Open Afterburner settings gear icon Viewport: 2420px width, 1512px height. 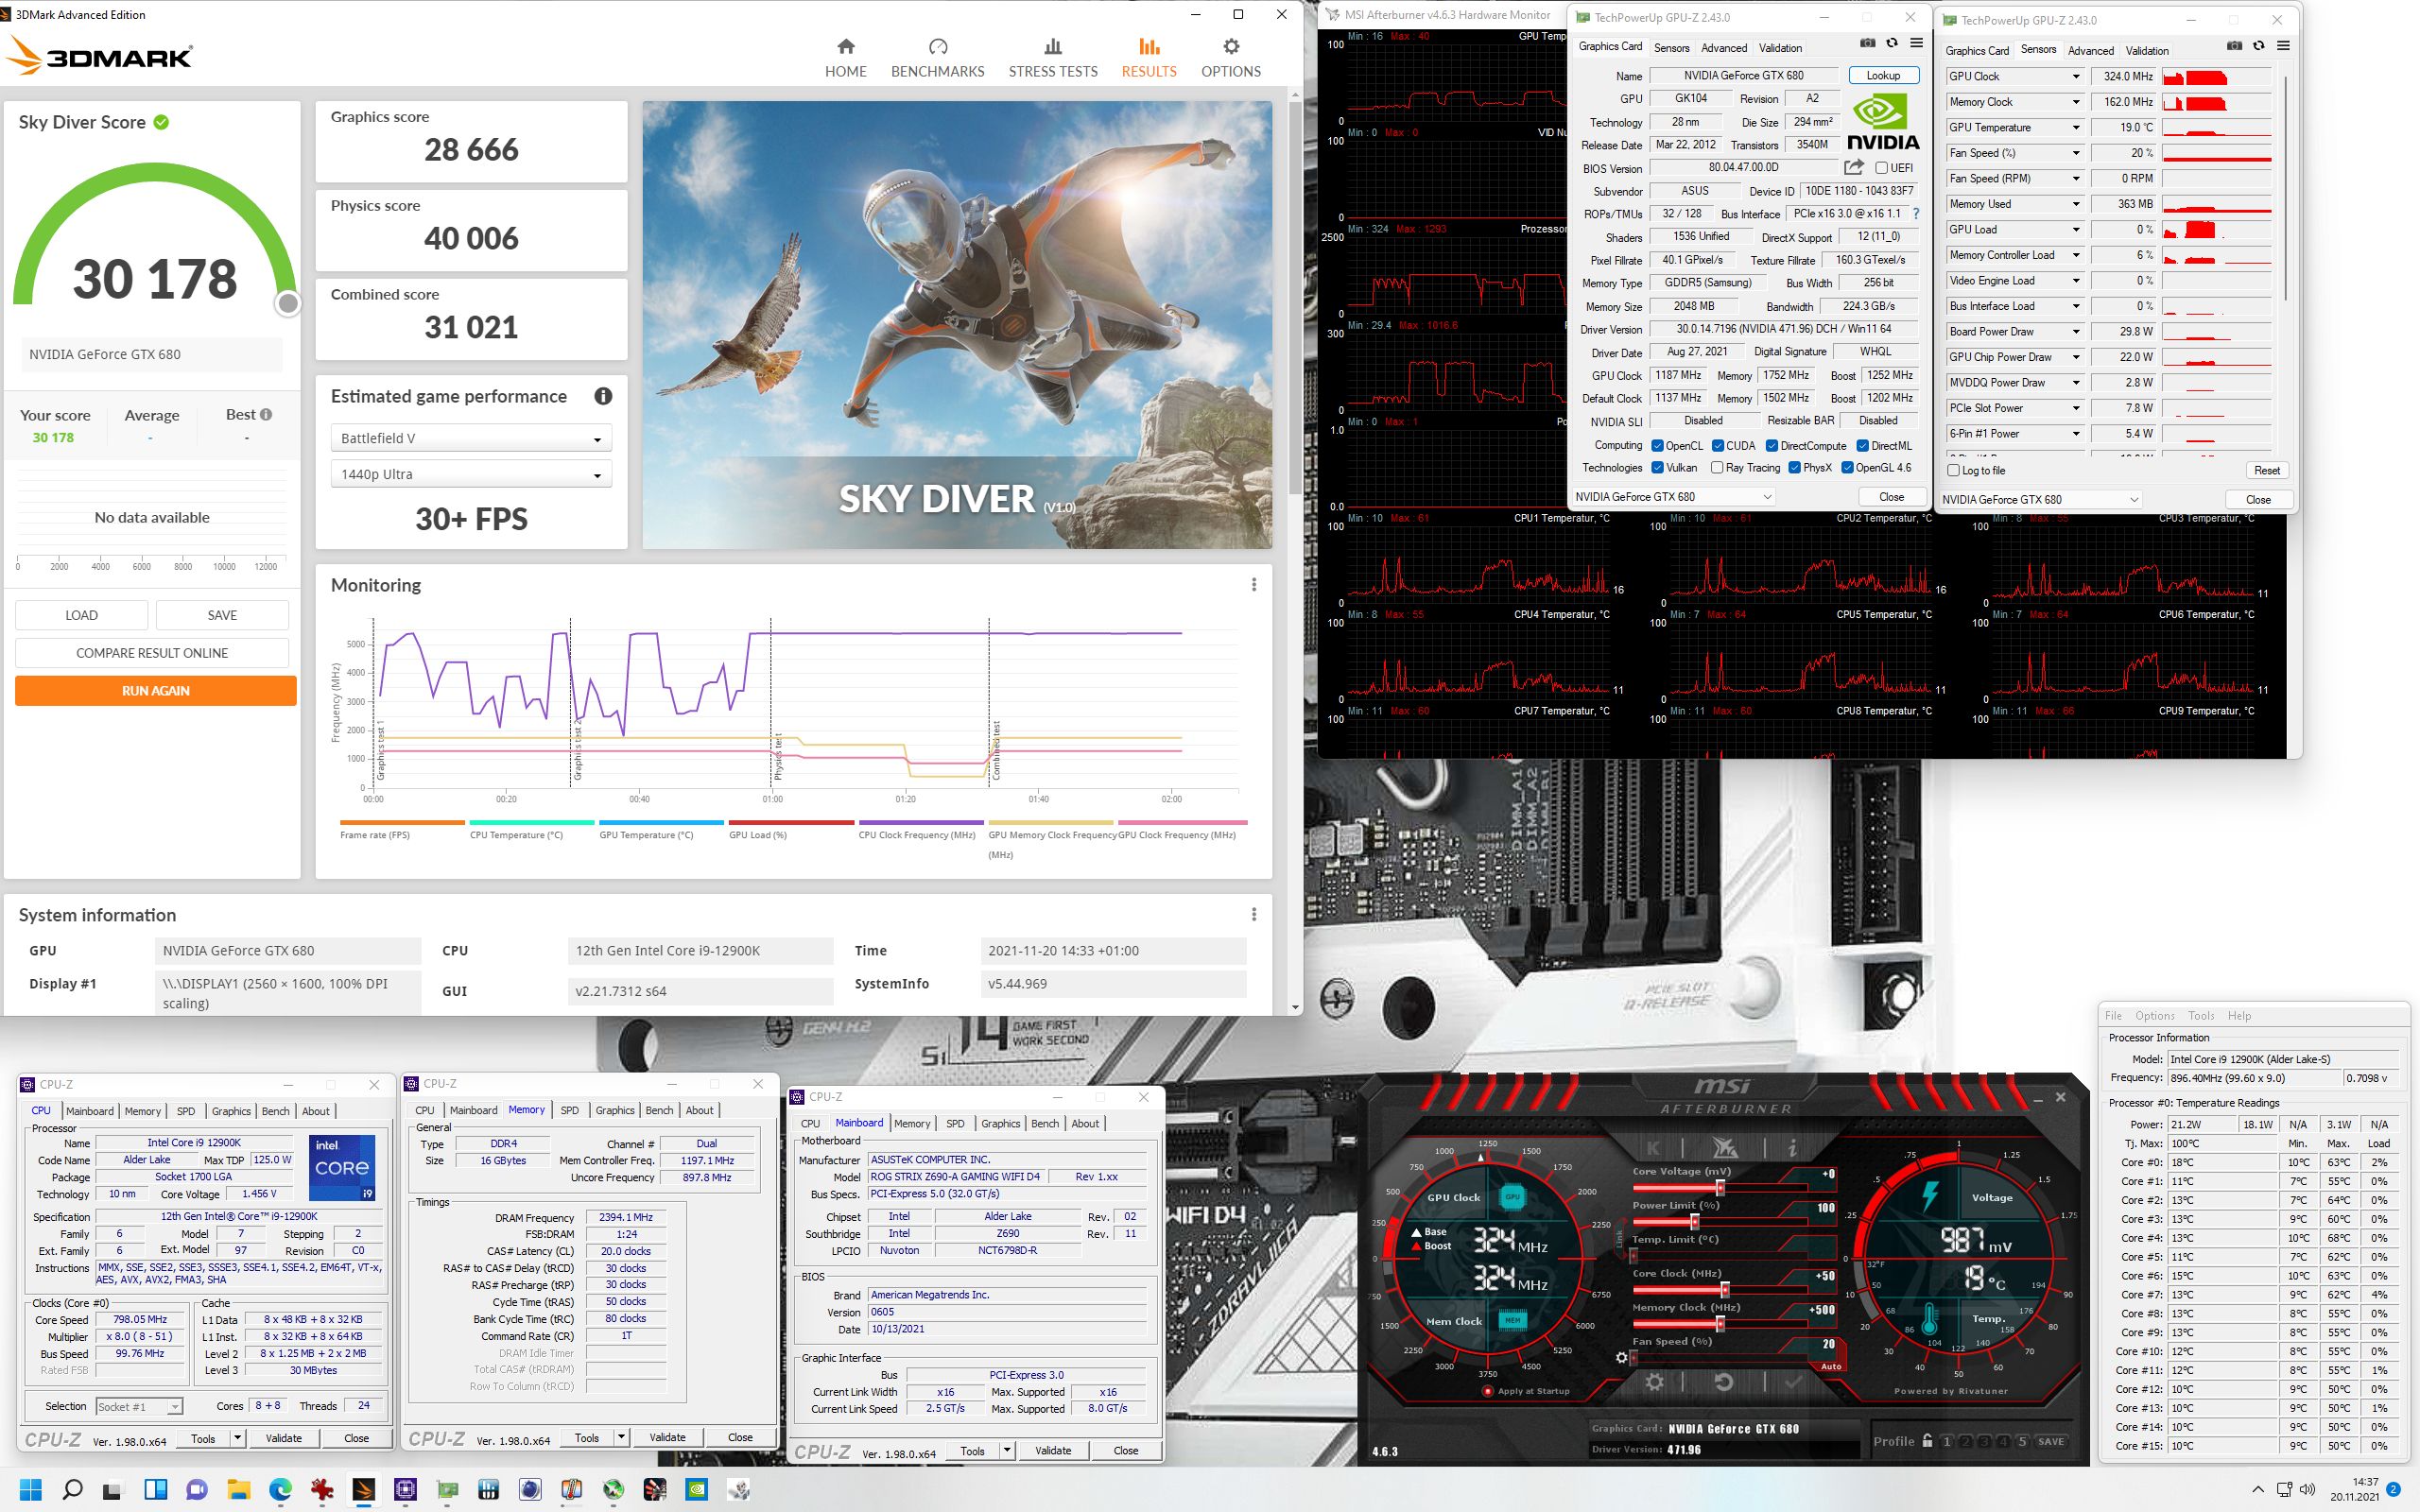tap(1655, 1382)
